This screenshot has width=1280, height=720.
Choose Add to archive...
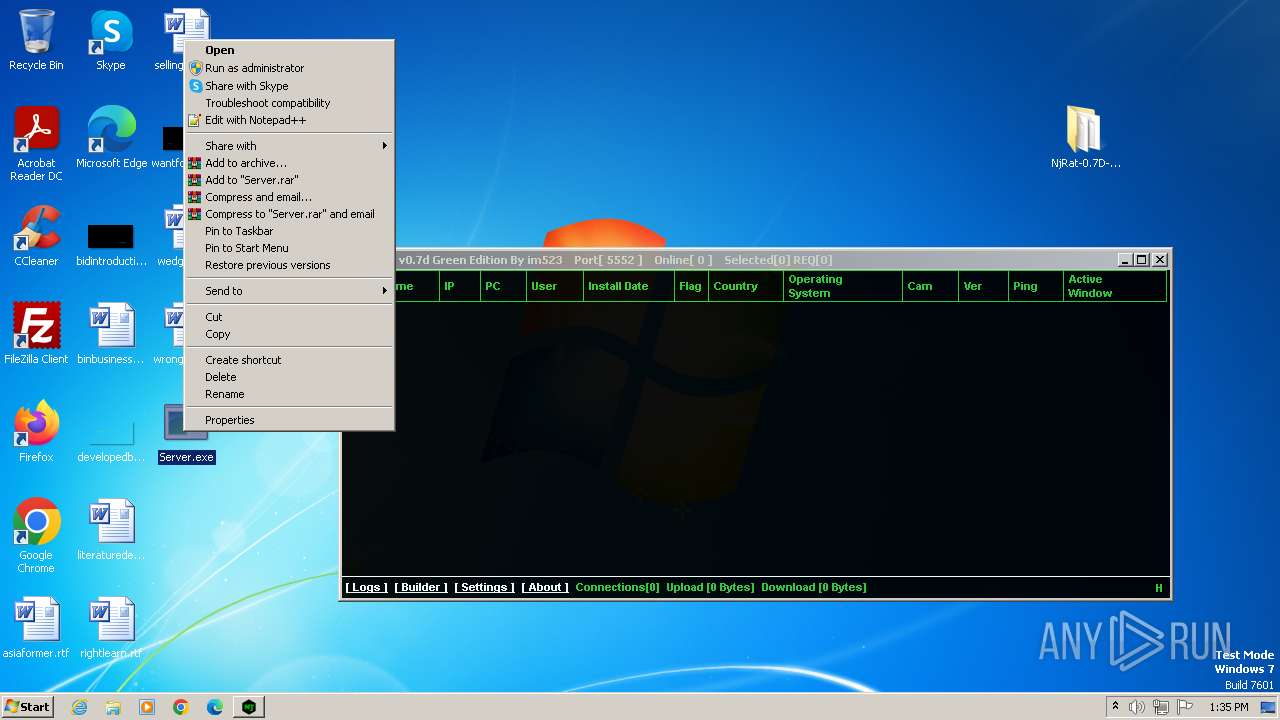290,163
